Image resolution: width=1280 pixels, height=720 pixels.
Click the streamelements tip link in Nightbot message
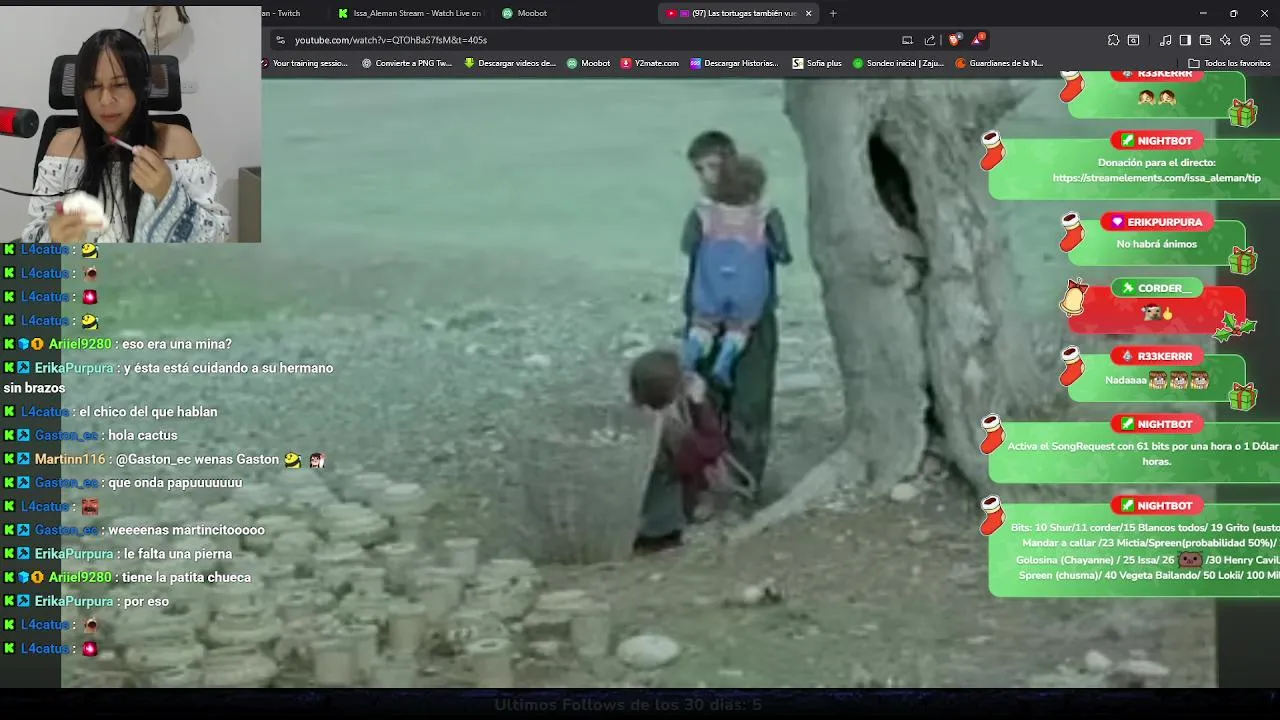pos(1157,178)
